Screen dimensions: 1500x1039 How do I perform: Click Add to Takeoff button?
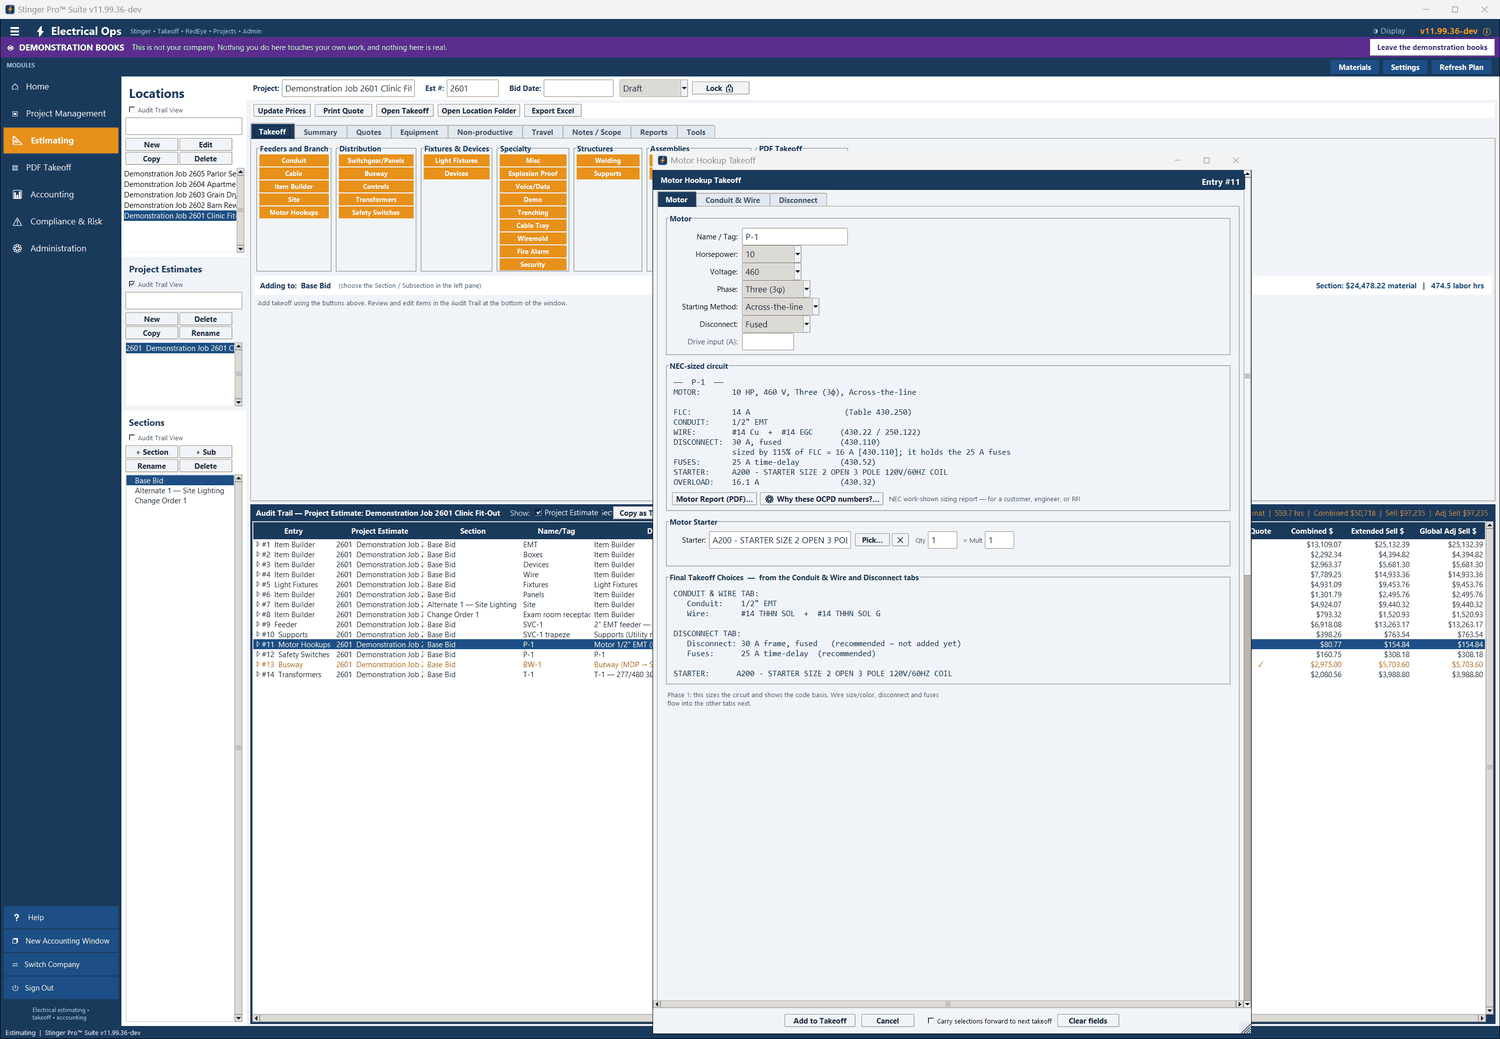pyautogui.click(x=820, y=1021)
